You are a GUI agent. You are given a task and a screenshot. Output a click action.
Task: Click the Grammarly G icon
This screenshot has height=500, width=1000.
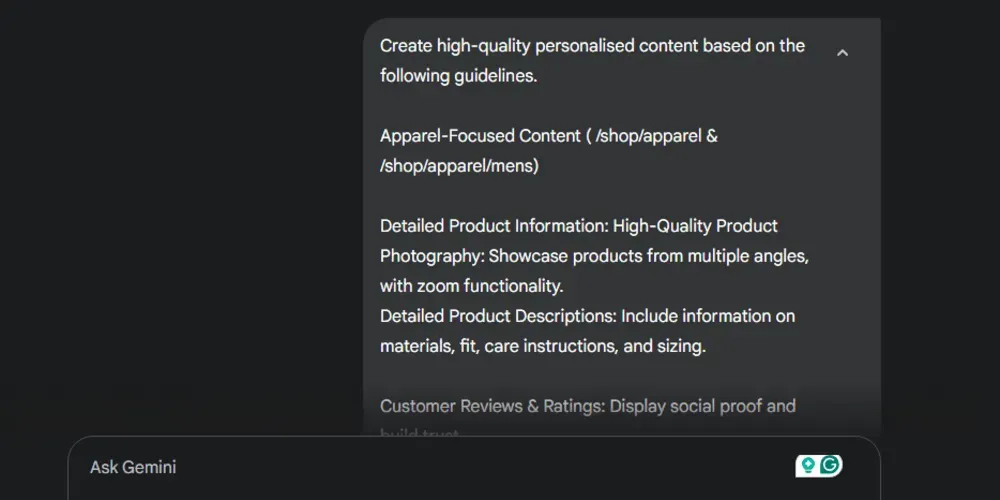click(830, 466)
